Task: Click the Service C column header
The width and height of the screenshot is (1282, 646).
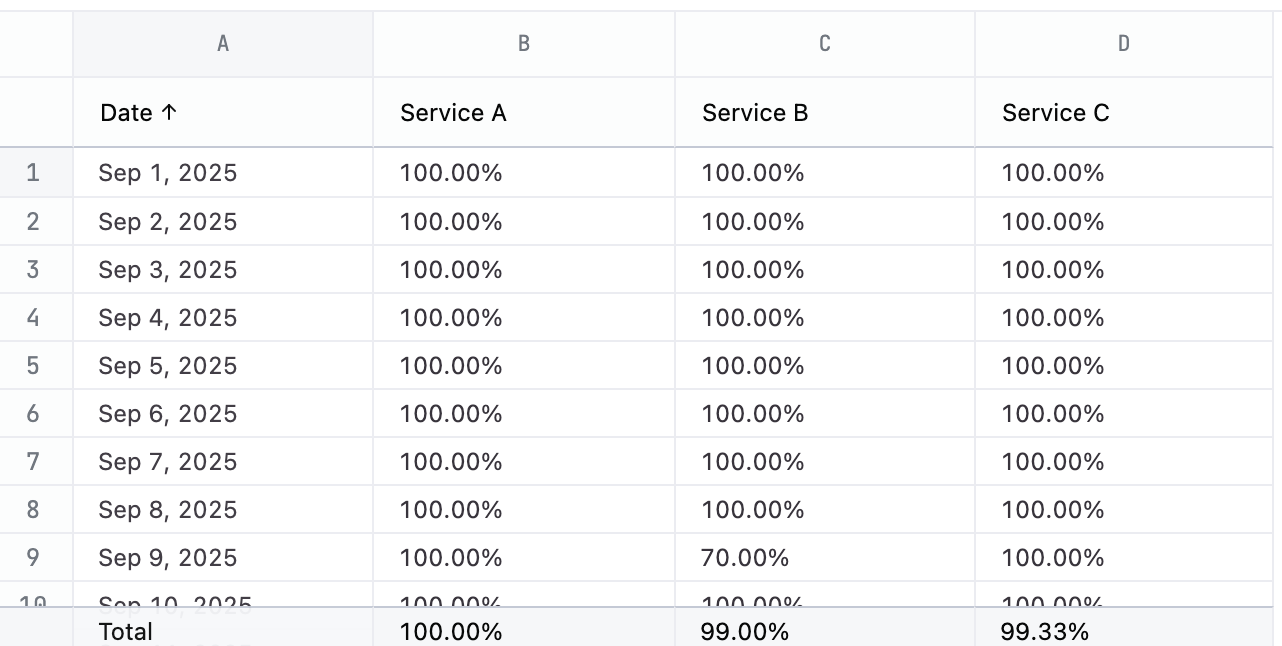Action: [x=1056, y=113]
